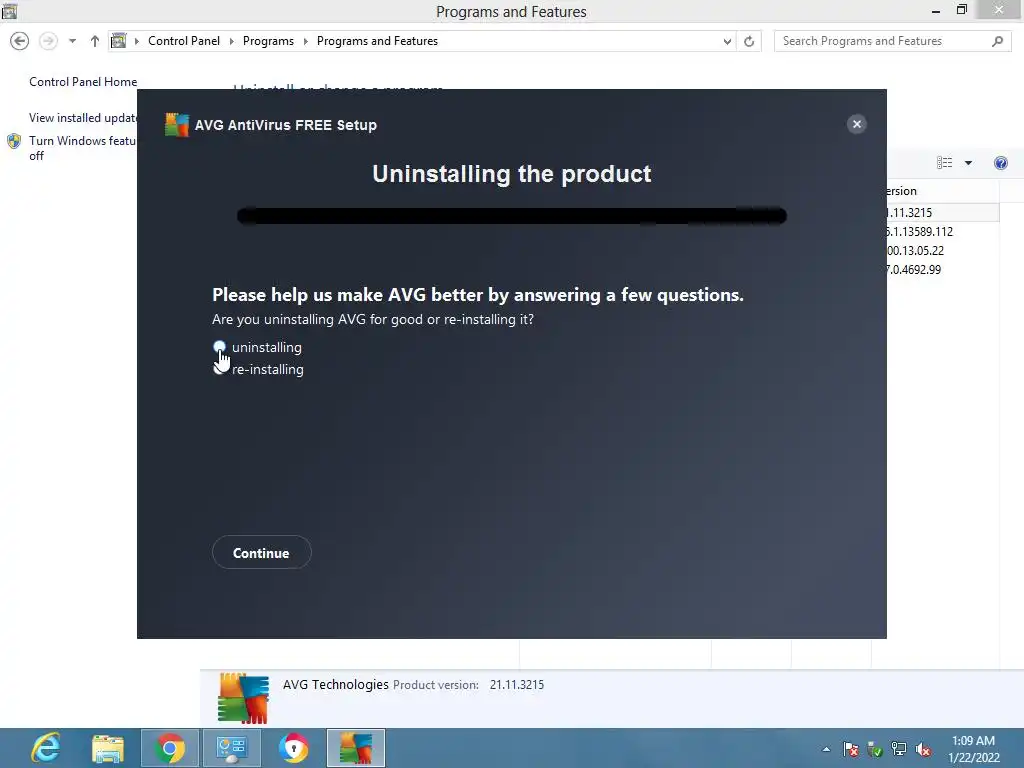Switch to Control Panel taskbar button
Screen dimensions: 1024x768
232,748
